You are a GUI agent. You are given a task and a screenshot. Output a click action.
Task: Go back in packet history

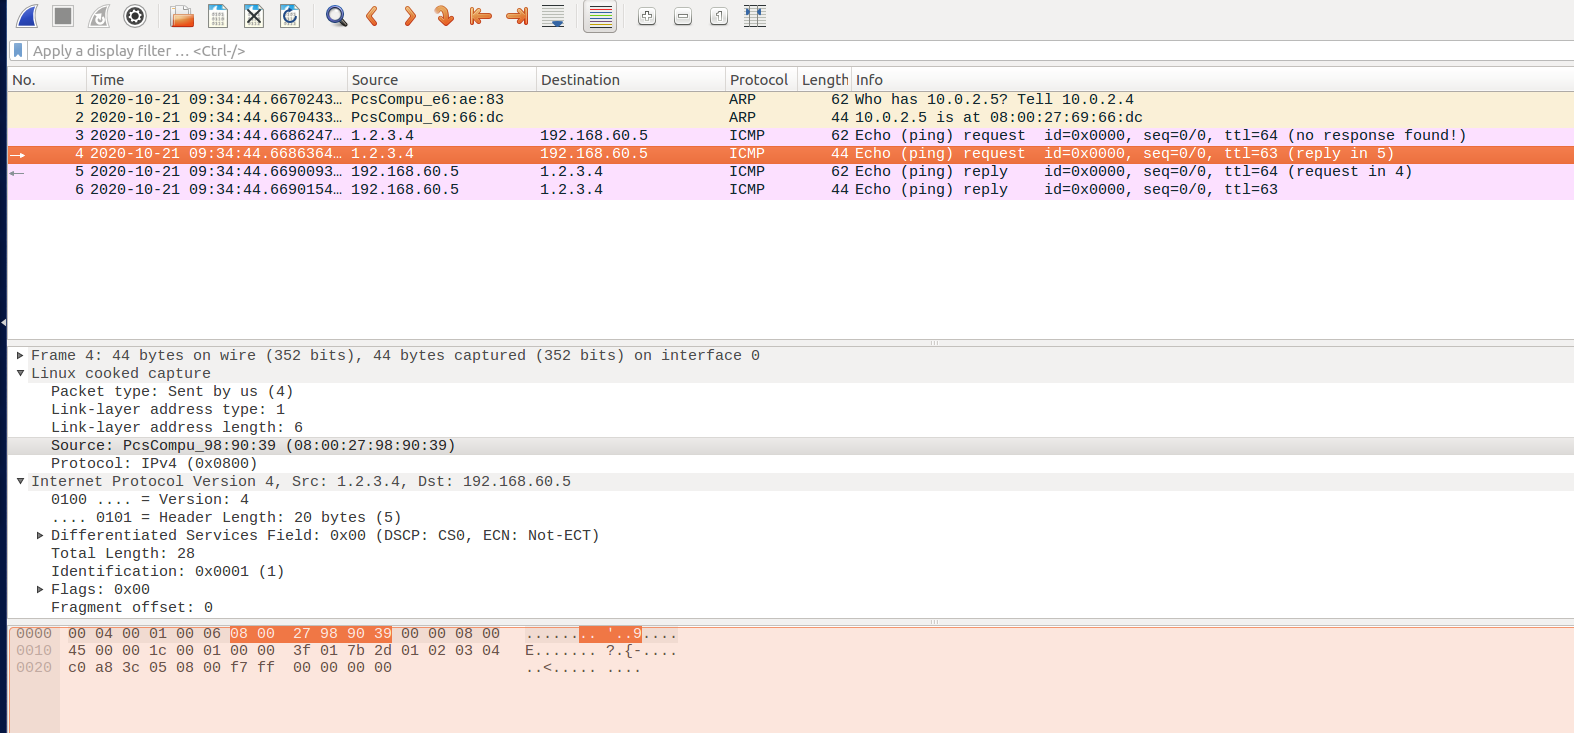click(373, 16)
